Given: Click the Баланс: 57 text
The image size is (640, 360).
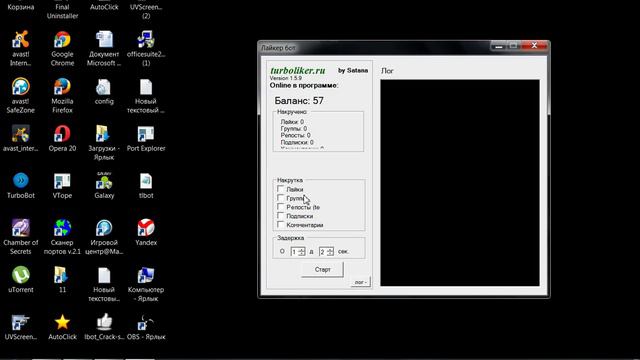Looking at the screenshot, I should tap(299, 101).
